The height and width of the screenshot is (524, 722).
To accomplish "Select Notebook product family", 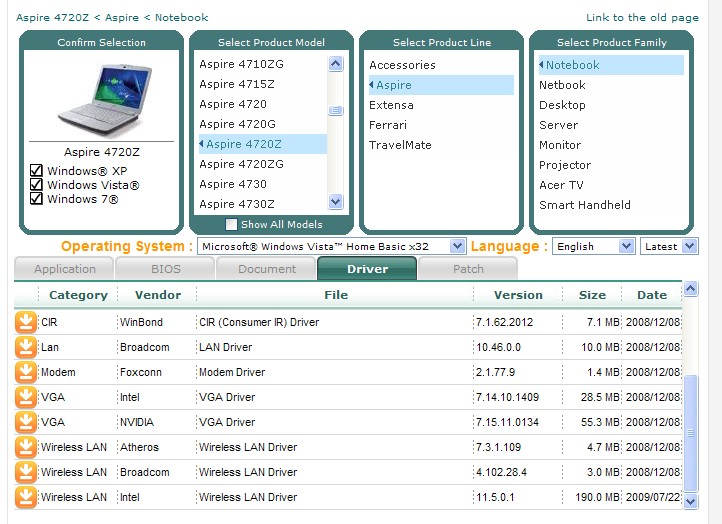I will coord(611,65).
